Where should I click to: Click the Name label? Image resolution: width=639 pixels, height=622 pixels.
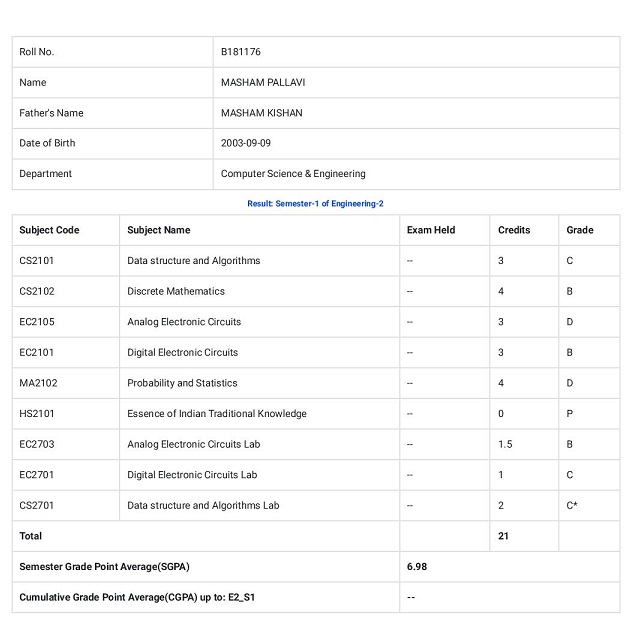[x=33, y=82]
